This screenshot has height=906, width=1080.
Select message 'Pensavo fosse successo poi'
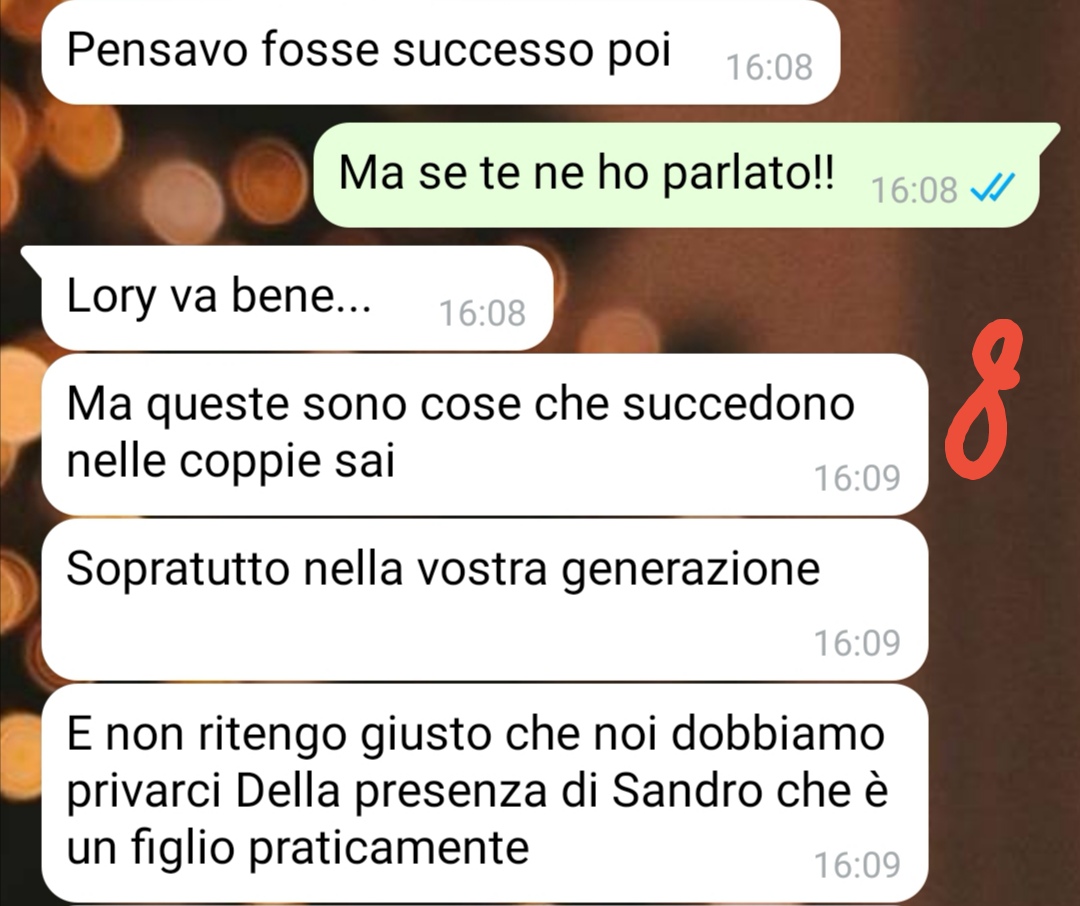(x=440, y=52)
